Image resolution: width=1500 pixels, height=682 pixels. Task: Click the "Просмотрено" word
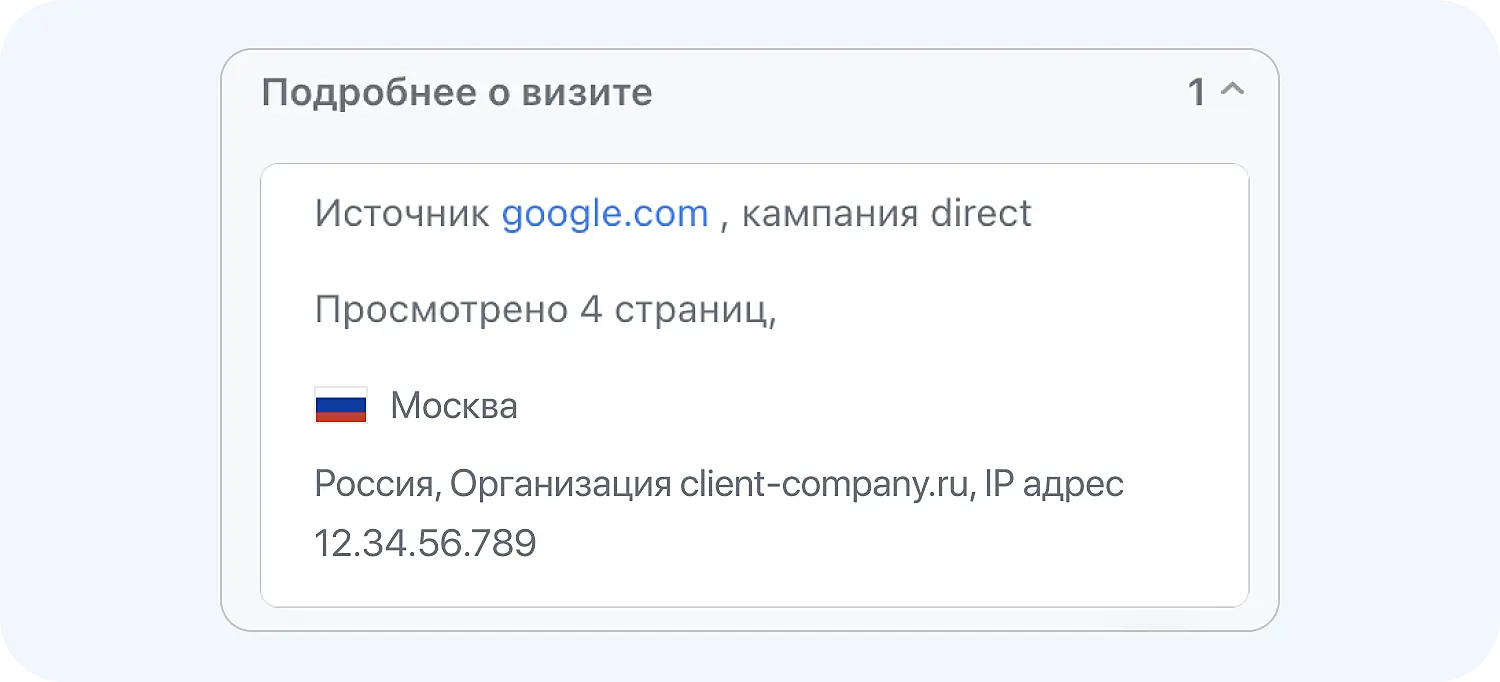pyautogui.click(x=441, y=310)
